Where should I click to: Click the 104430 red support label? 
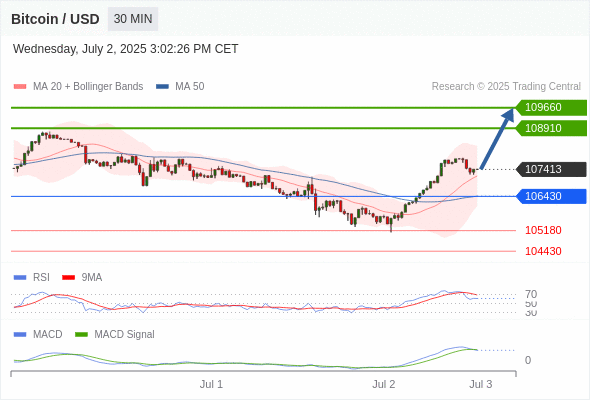point(543,251)
